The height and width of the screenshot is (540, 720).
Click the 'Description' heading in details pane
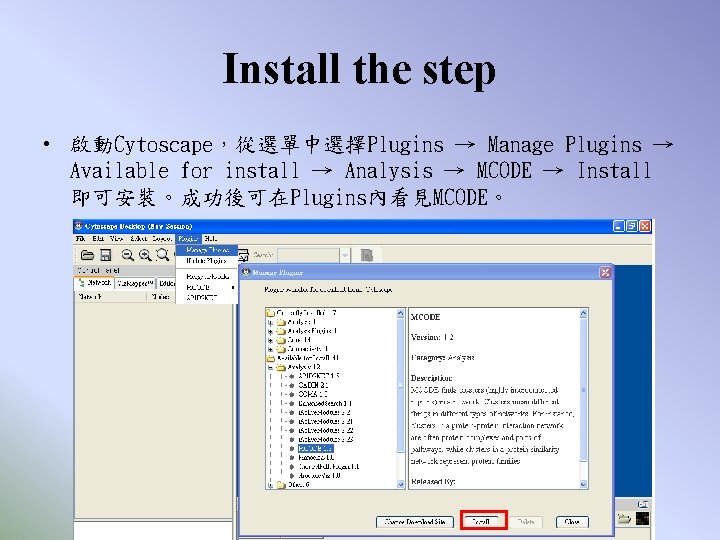click(x=431, y=378)
